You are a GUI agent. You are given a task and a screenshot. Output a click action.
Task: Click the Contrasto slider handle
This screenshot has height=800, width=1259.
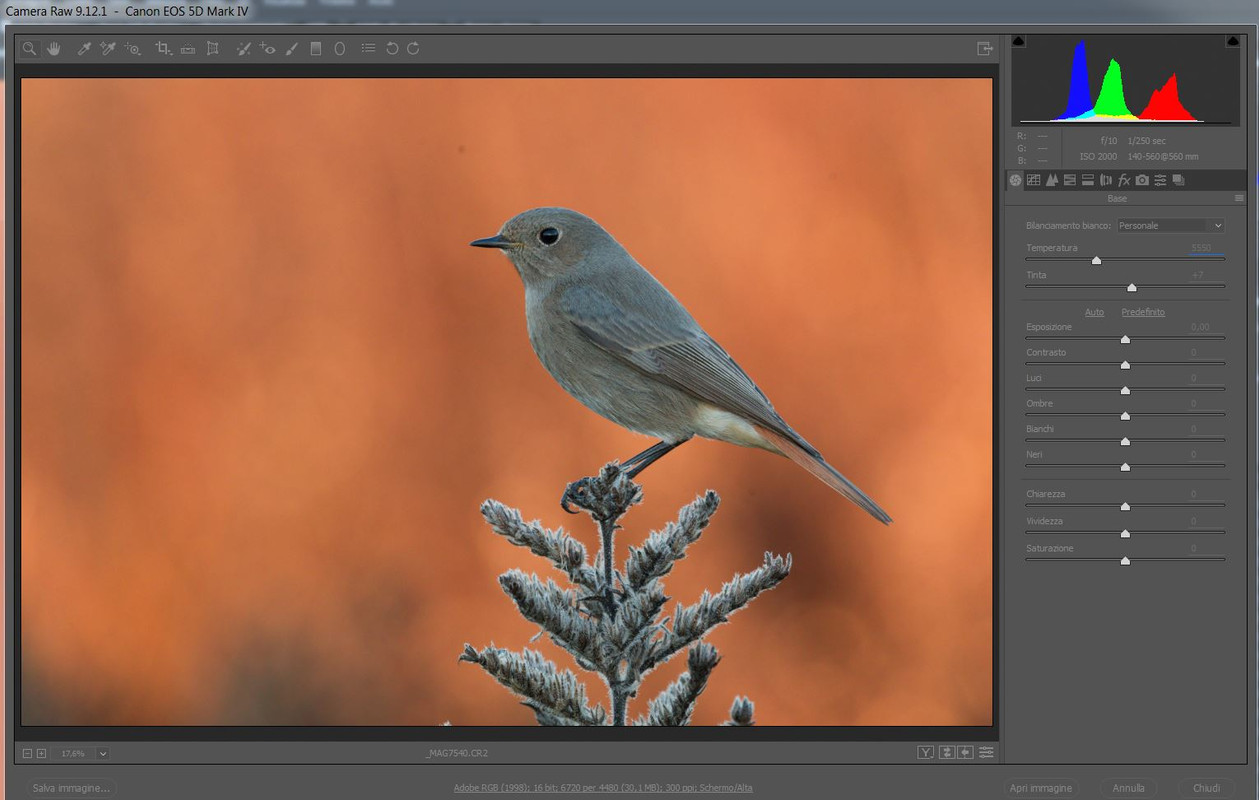(x=1125, y=365)
